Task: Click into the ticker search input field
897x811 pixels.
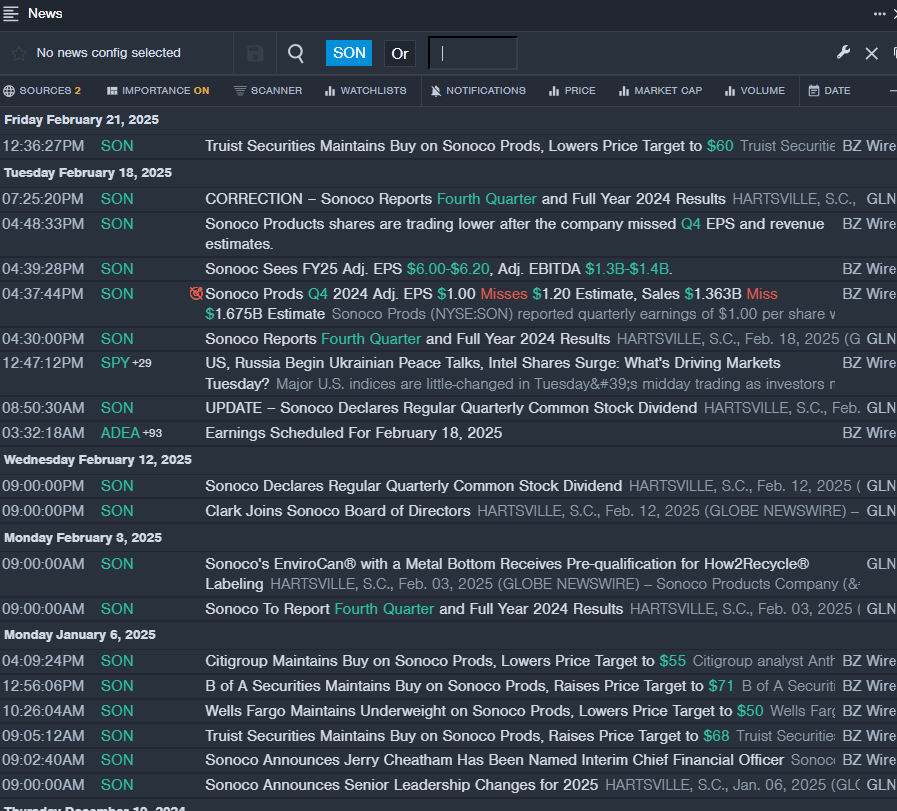Action: (x=473, y=53)
